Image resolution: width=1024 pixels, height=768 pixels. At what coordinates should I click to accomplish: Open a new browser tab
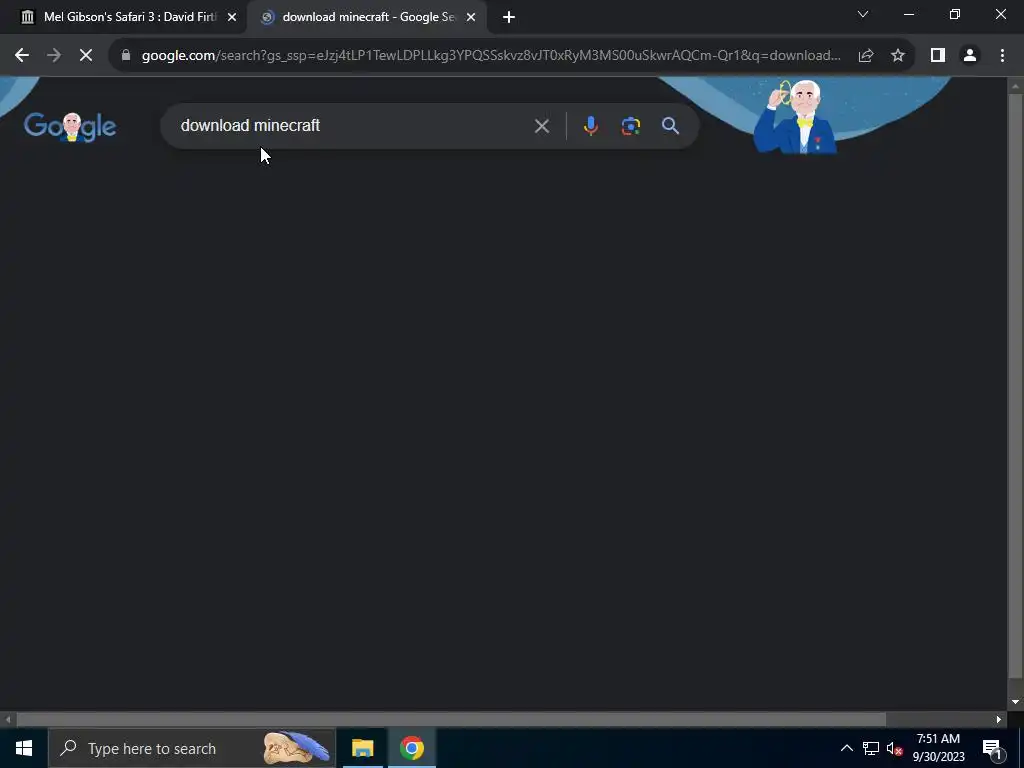coord(509,17)
